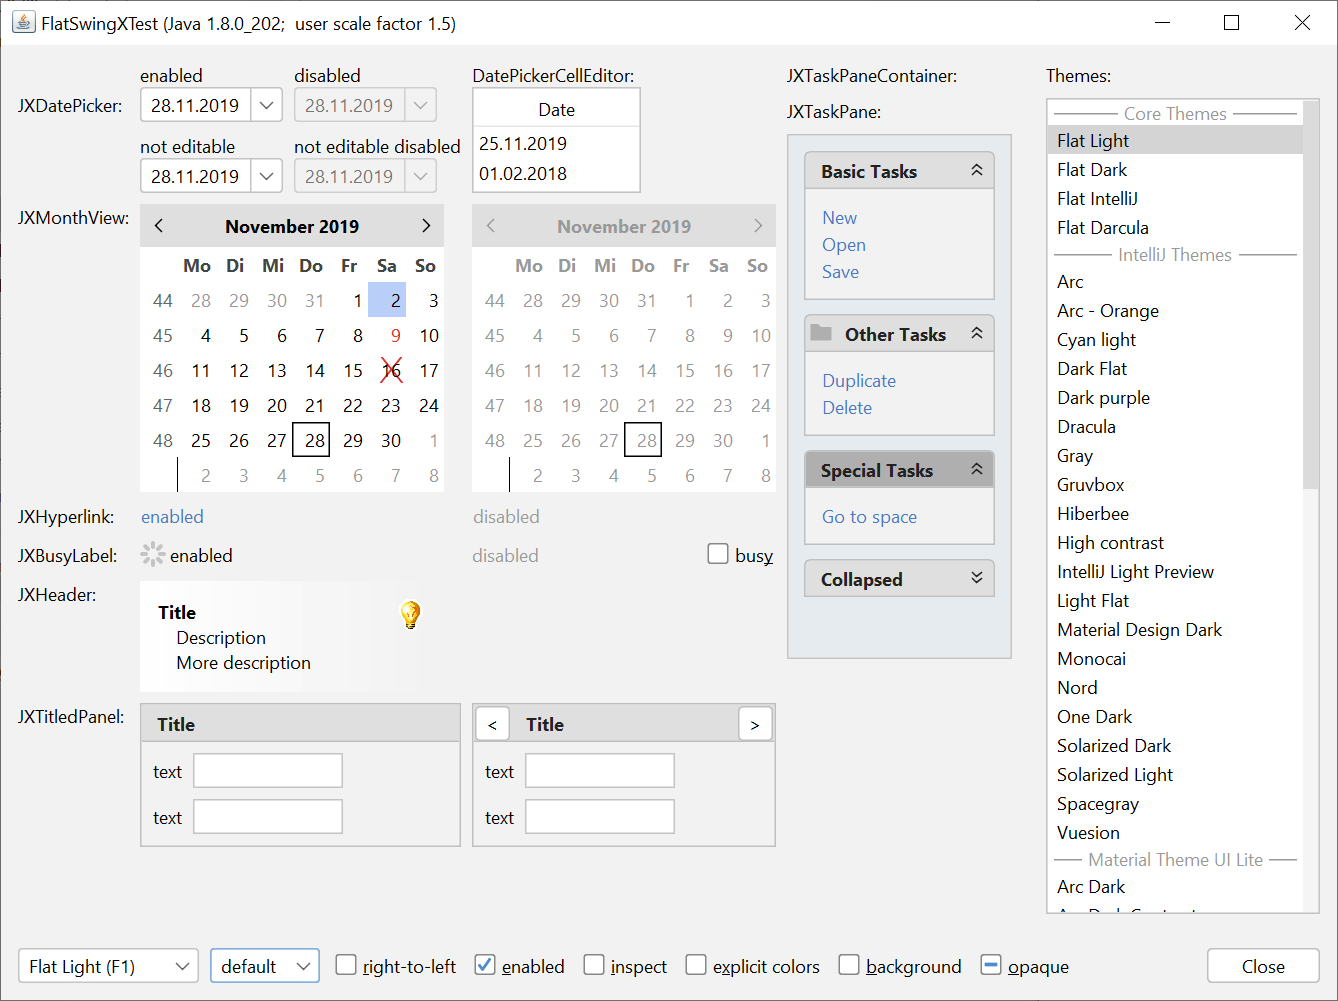Select the Gruvbox theme in list
This screenshot has height=1001, width=1338.
point(1090,485)
